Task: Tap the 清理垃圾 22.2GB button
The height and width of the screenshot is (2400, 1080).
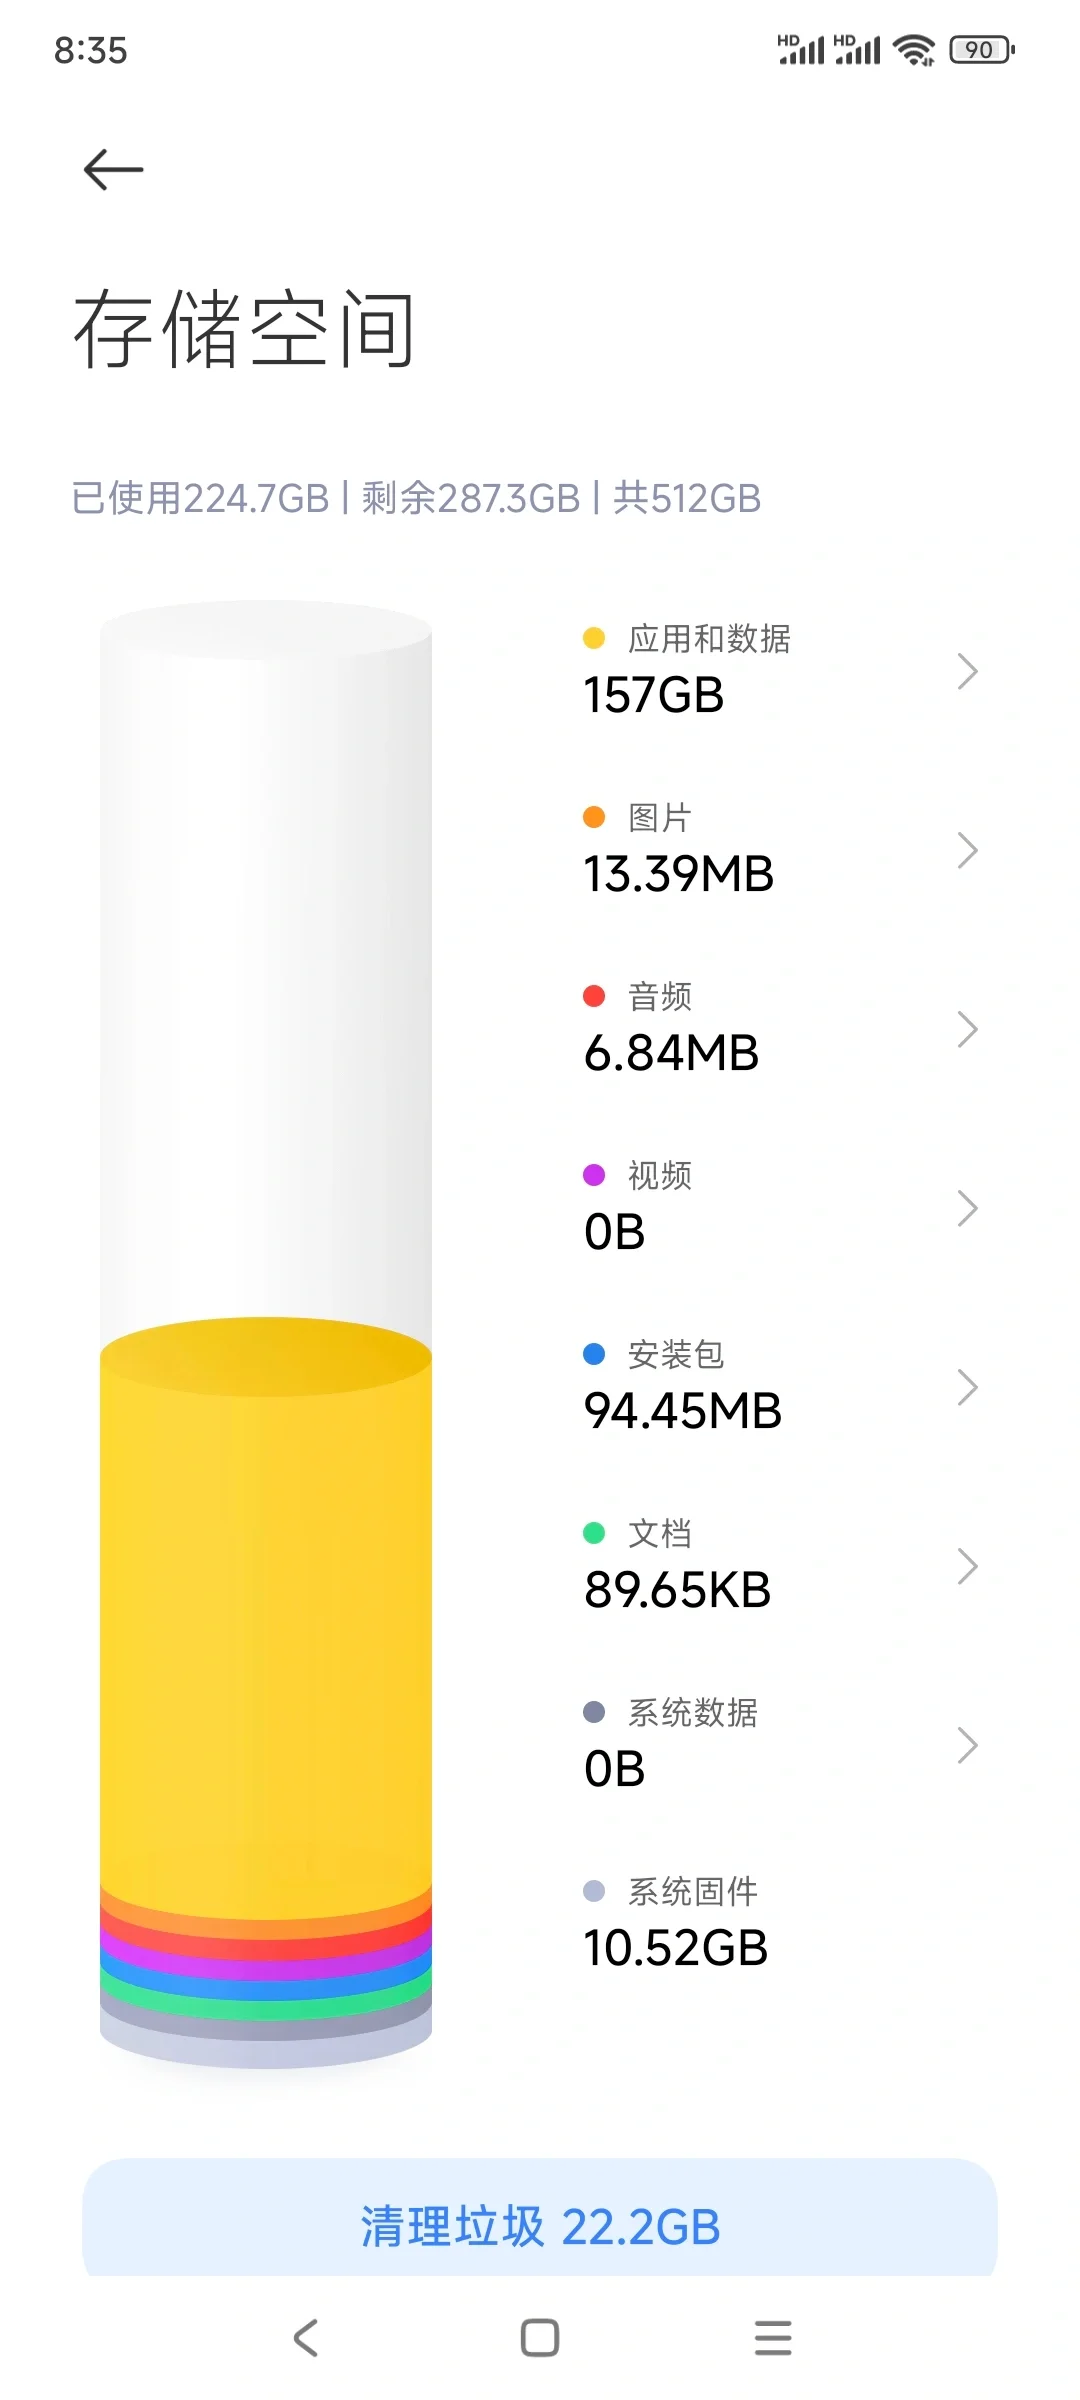Action: click(x=540, y=2226)
